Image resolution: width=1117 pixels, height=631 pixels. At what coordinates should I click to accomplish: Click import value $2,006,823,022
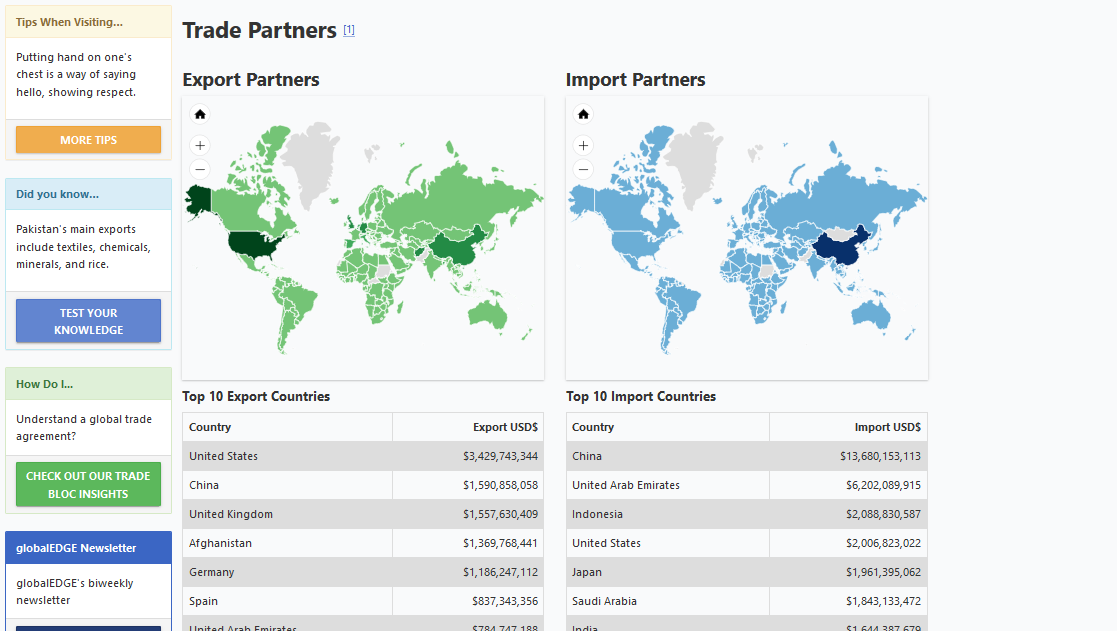[883, 543]
